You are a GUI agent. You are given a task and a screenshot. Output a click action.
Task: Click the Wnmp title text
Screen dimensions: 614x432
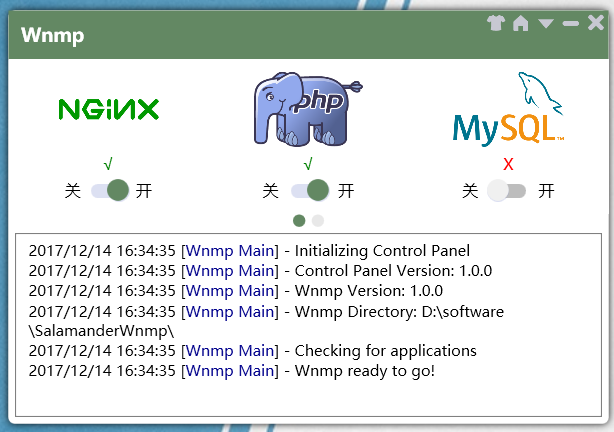pos(52,36)
